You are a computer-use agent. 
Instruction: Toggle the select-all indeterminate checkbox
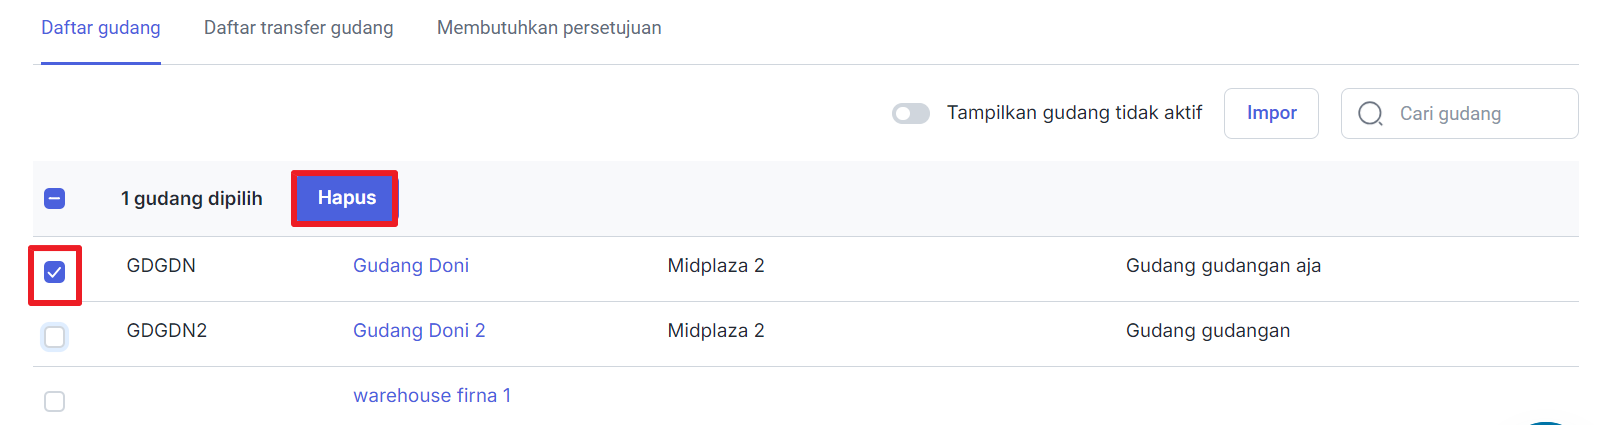[x=55, y=199]
